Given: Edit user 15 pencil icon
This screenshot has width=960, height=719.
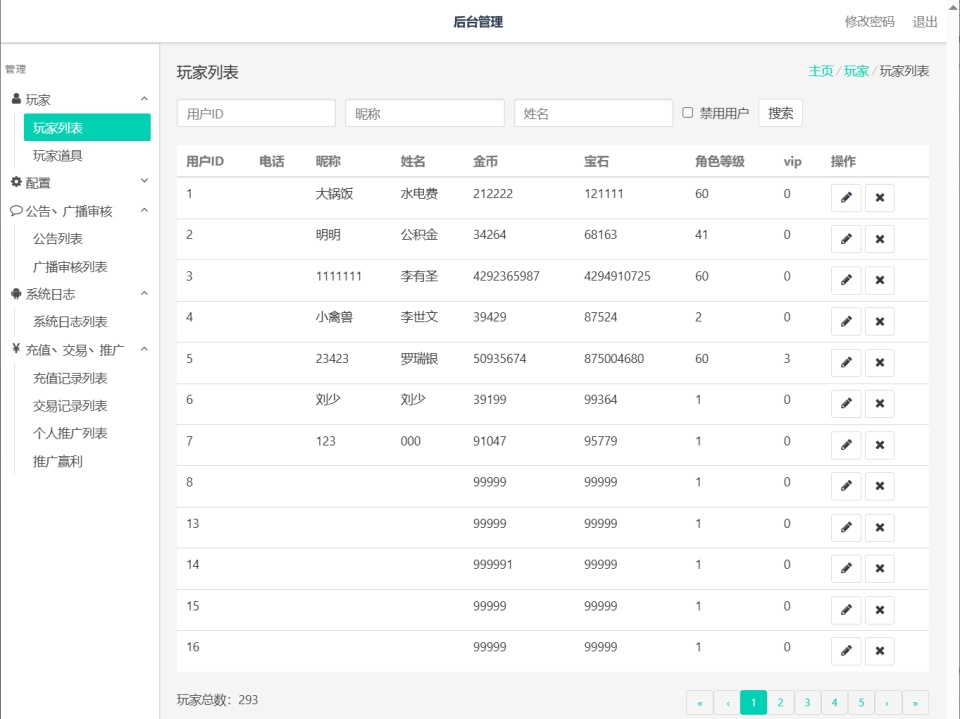Looking at the screenshot, I should [x=846, y=610].
